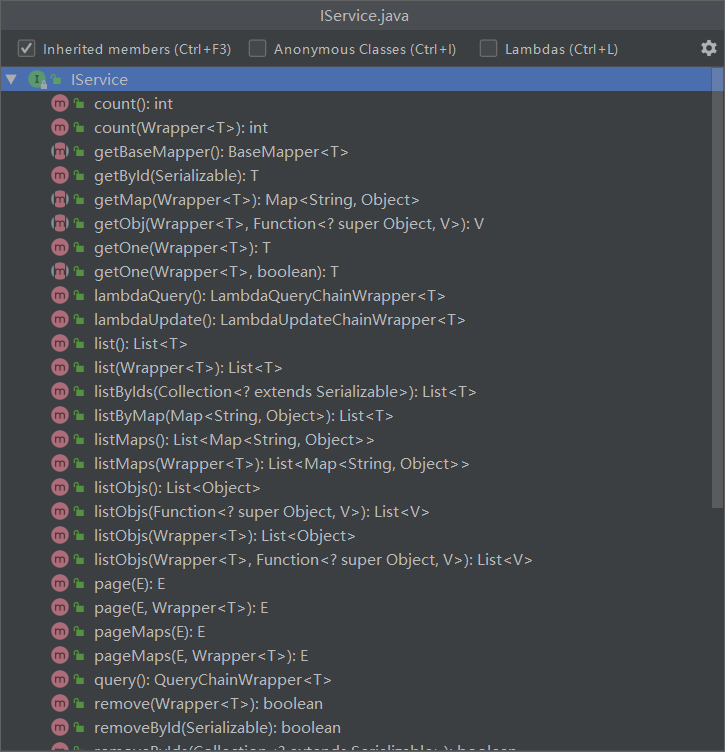Click method icon beside listByMap

point(60,415)
